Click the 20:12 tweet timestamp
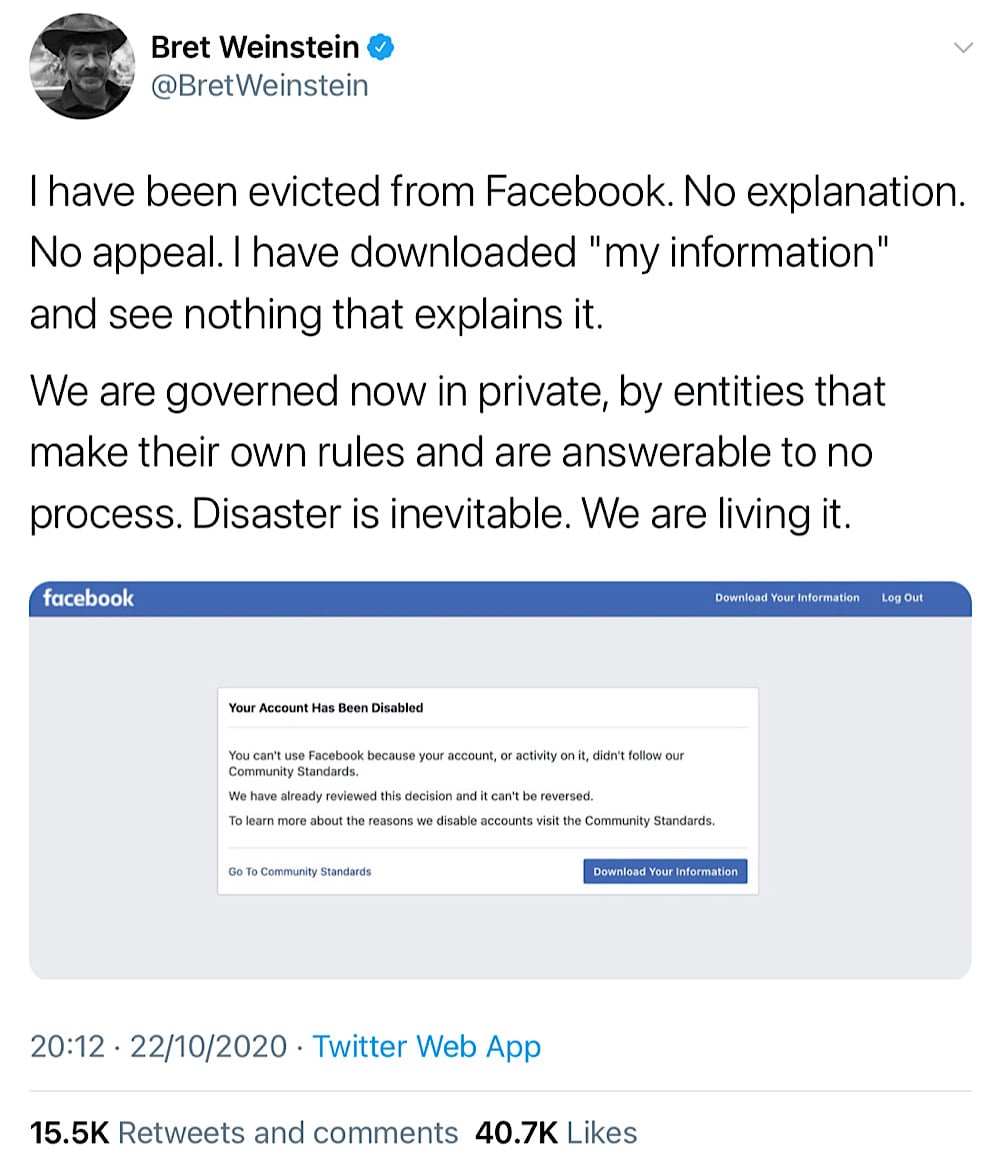 point(67,1046)
